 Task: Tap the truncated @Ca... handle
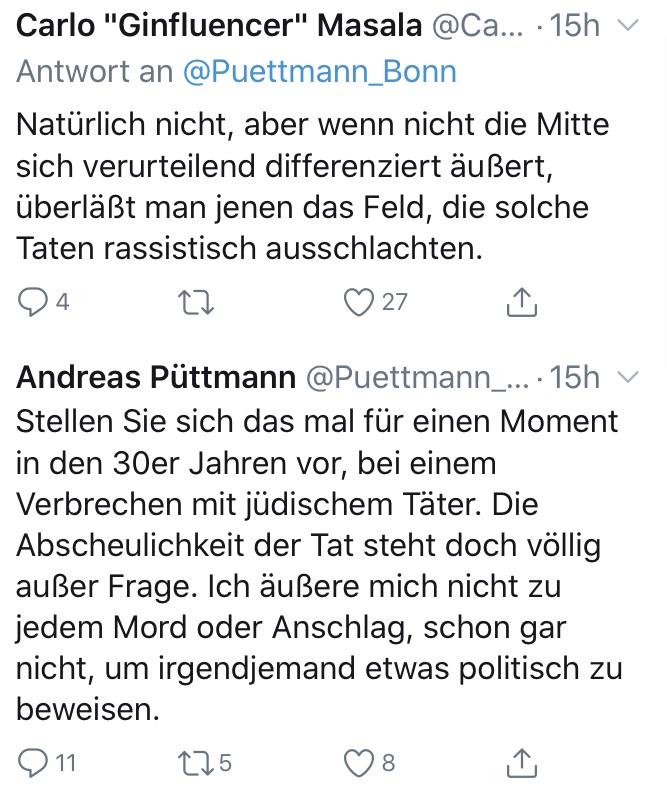click(477, 27)
